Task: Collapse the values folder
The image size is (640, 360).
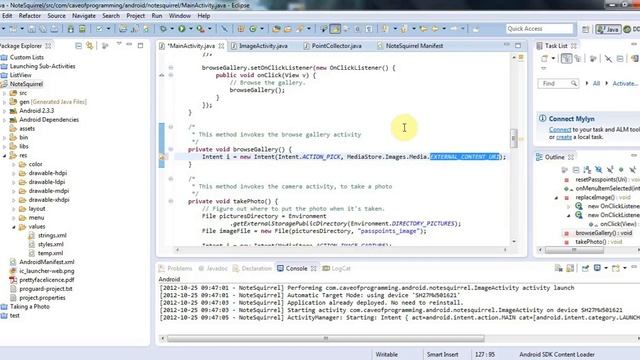Action: [14, 227]
